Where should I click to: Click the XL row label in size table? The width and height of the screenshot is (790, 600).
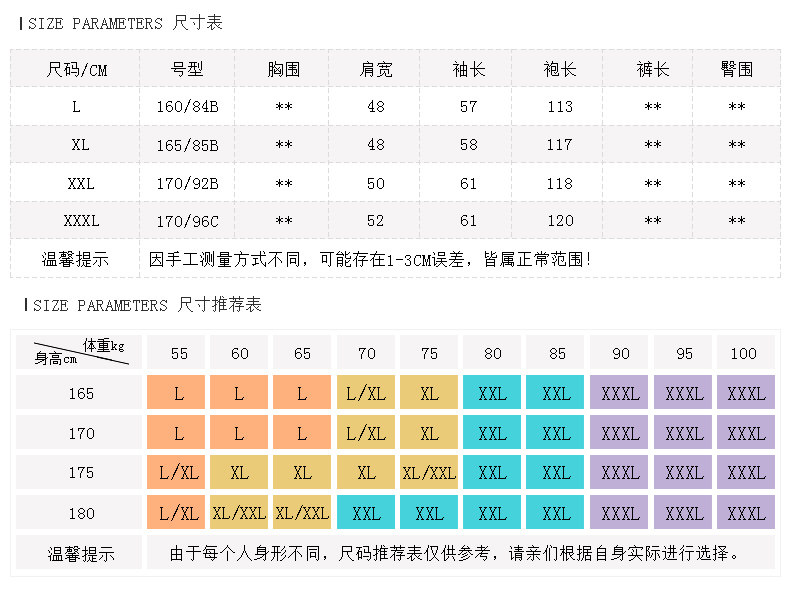pos(81,145)
